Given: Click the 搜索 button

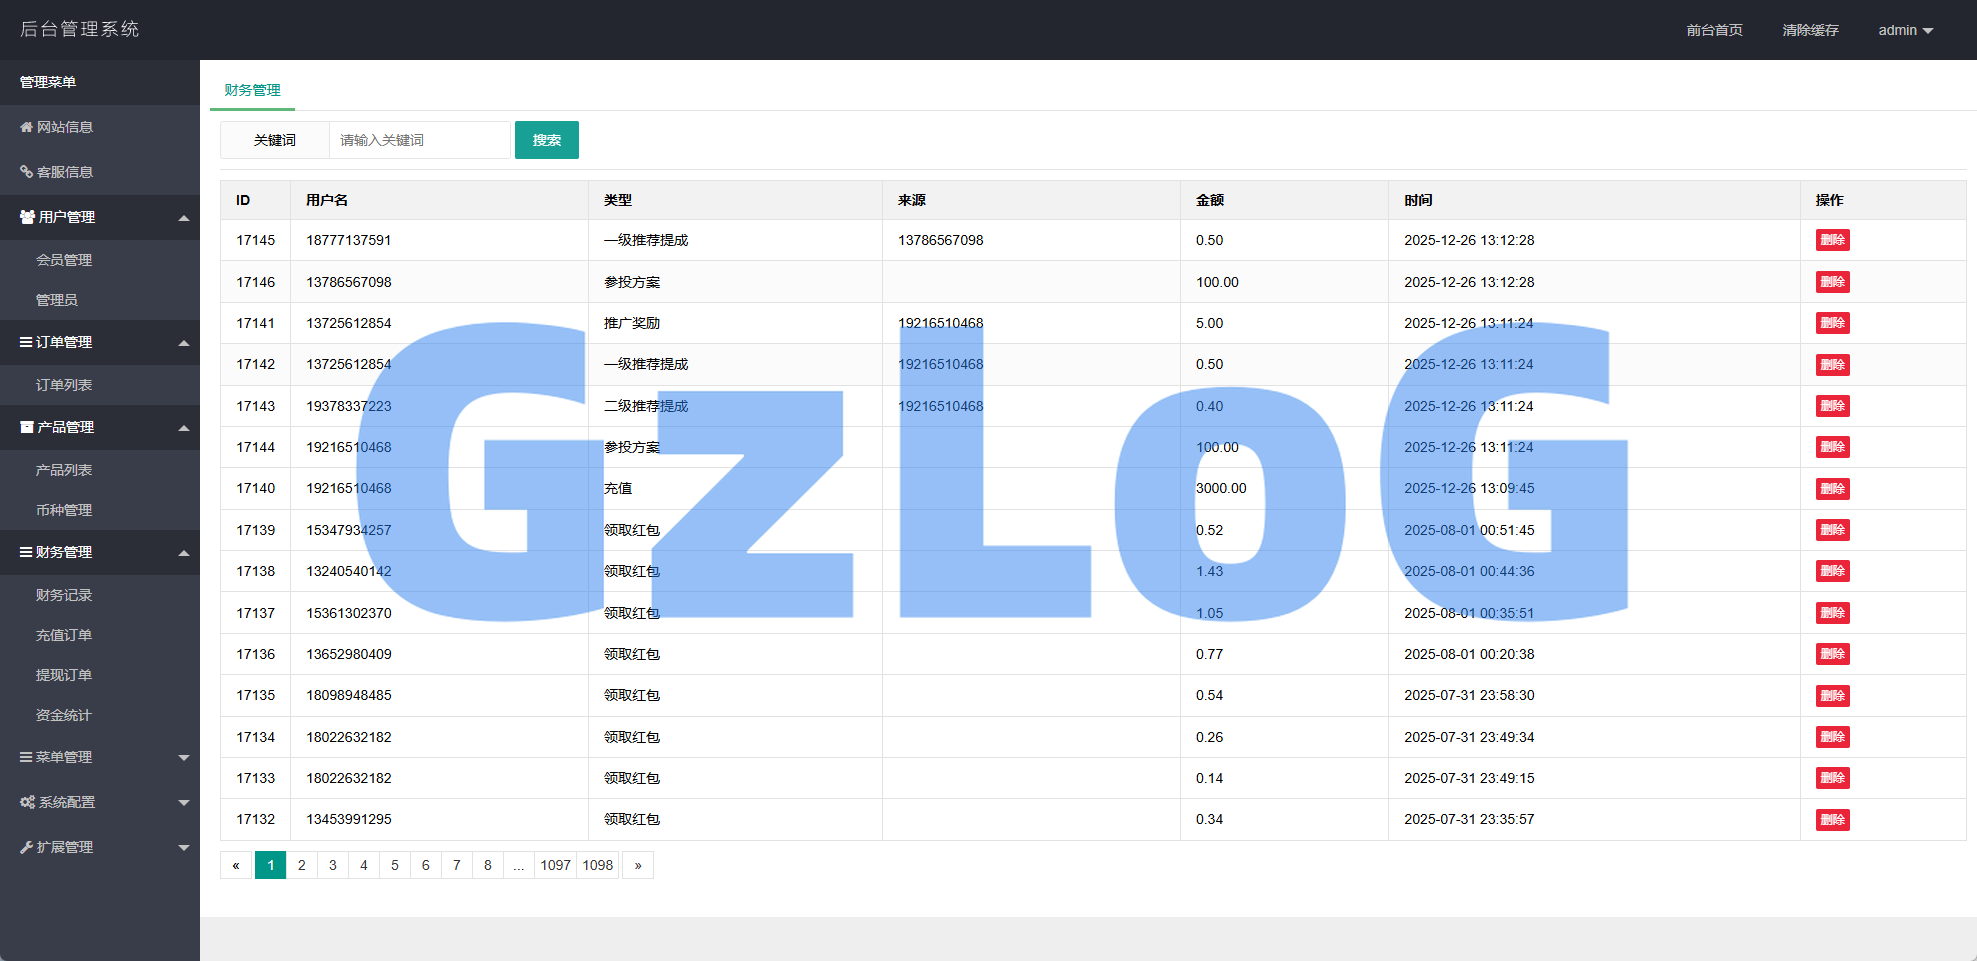Looking at the screenshot, I should coord(546,140).
